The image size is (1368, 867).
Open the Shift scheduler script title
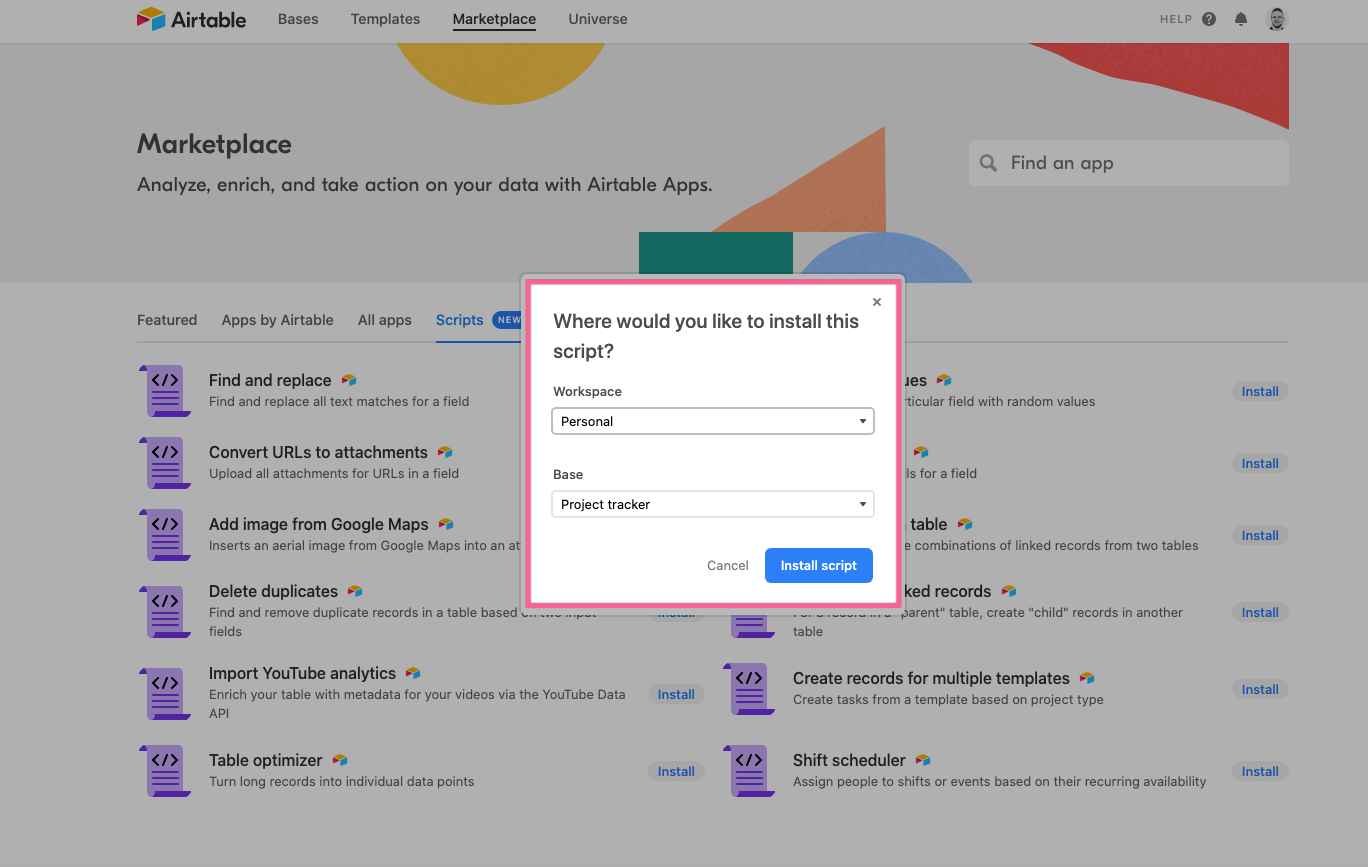pyautogui.click(x=849, y=760)
